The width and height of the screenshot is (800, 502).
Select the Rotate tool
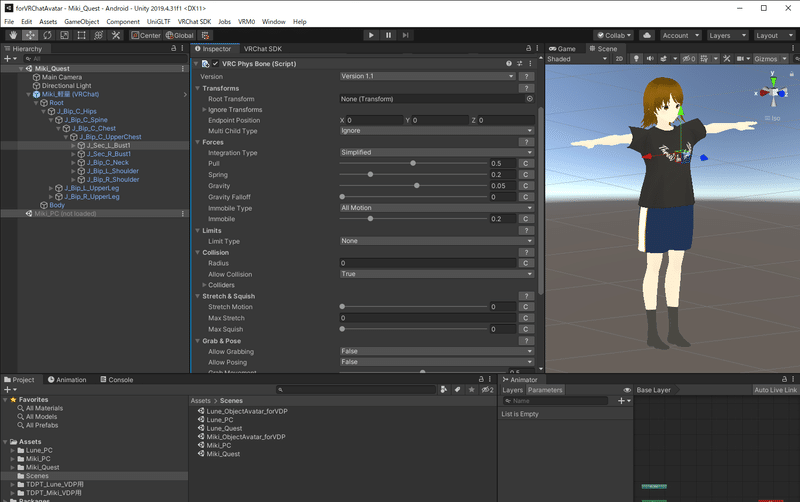(47, 35)
